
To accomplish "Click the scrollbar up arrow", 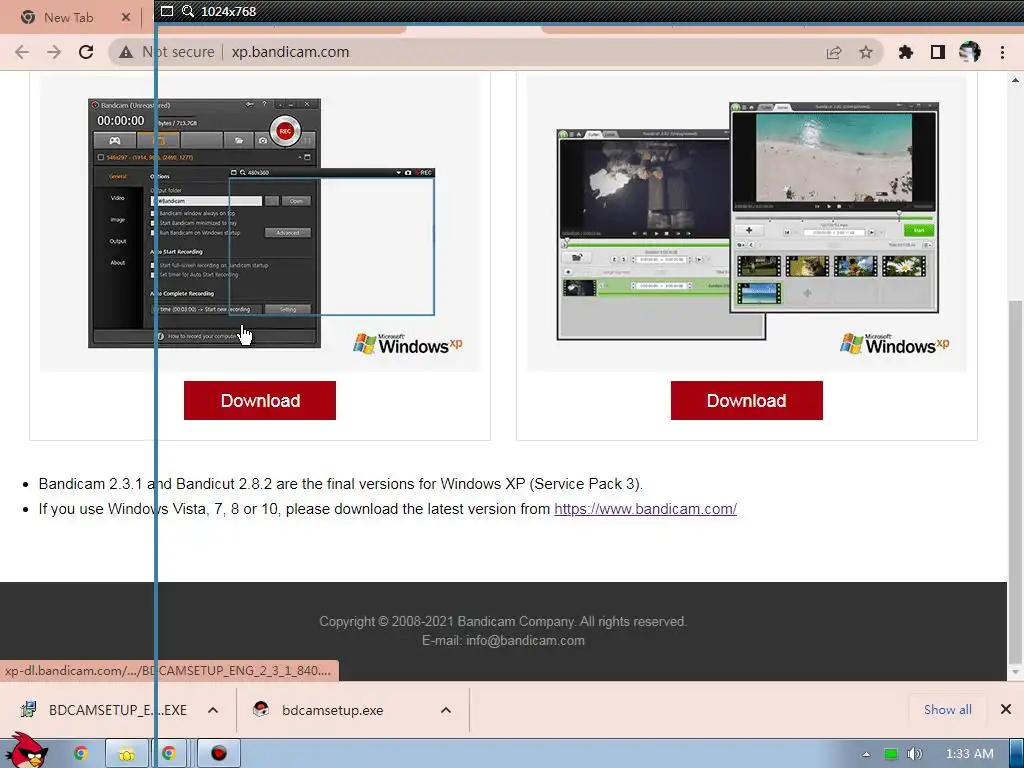I will coord(1015,80).
